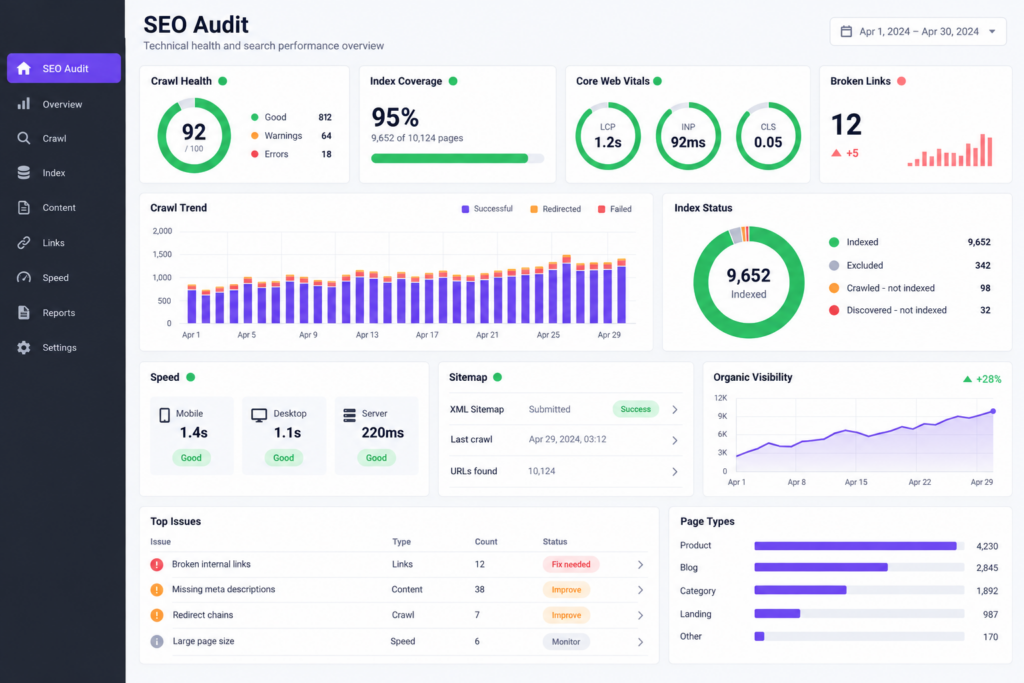Expand the XML Sitemap row chevron
This screenshot has width=1024, height=683.
tap(675, 409)
